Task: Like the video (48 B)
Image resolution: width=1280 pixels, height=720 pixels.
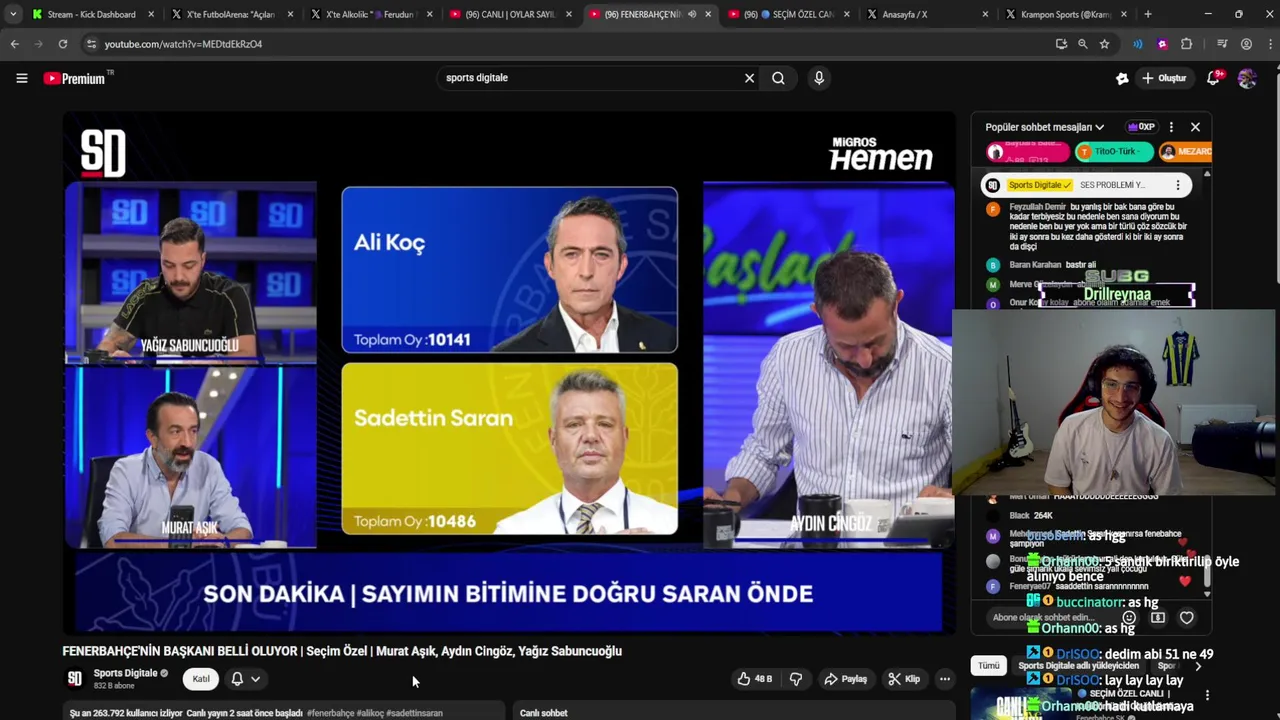Action: 755,679
